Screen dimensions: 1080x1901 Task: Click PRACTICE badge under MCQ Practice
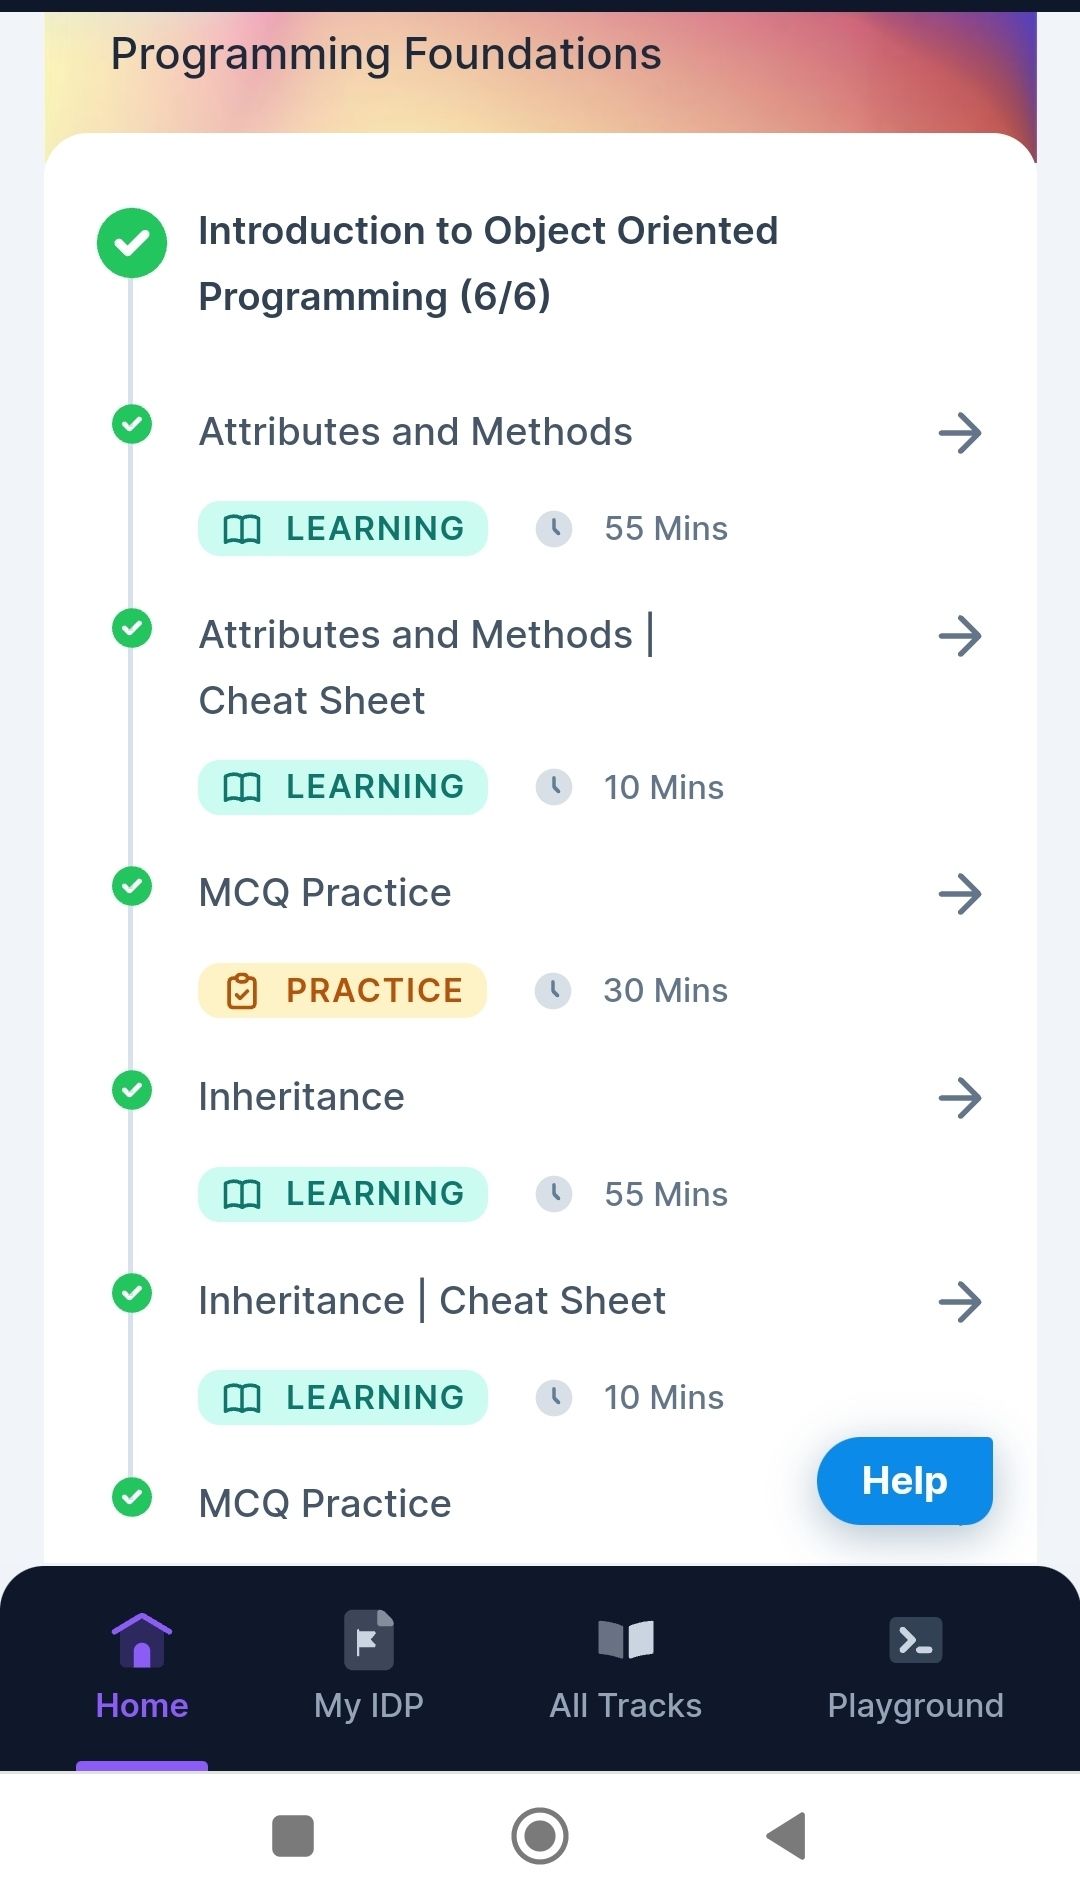pyautogui.click(x=342, y=990)
